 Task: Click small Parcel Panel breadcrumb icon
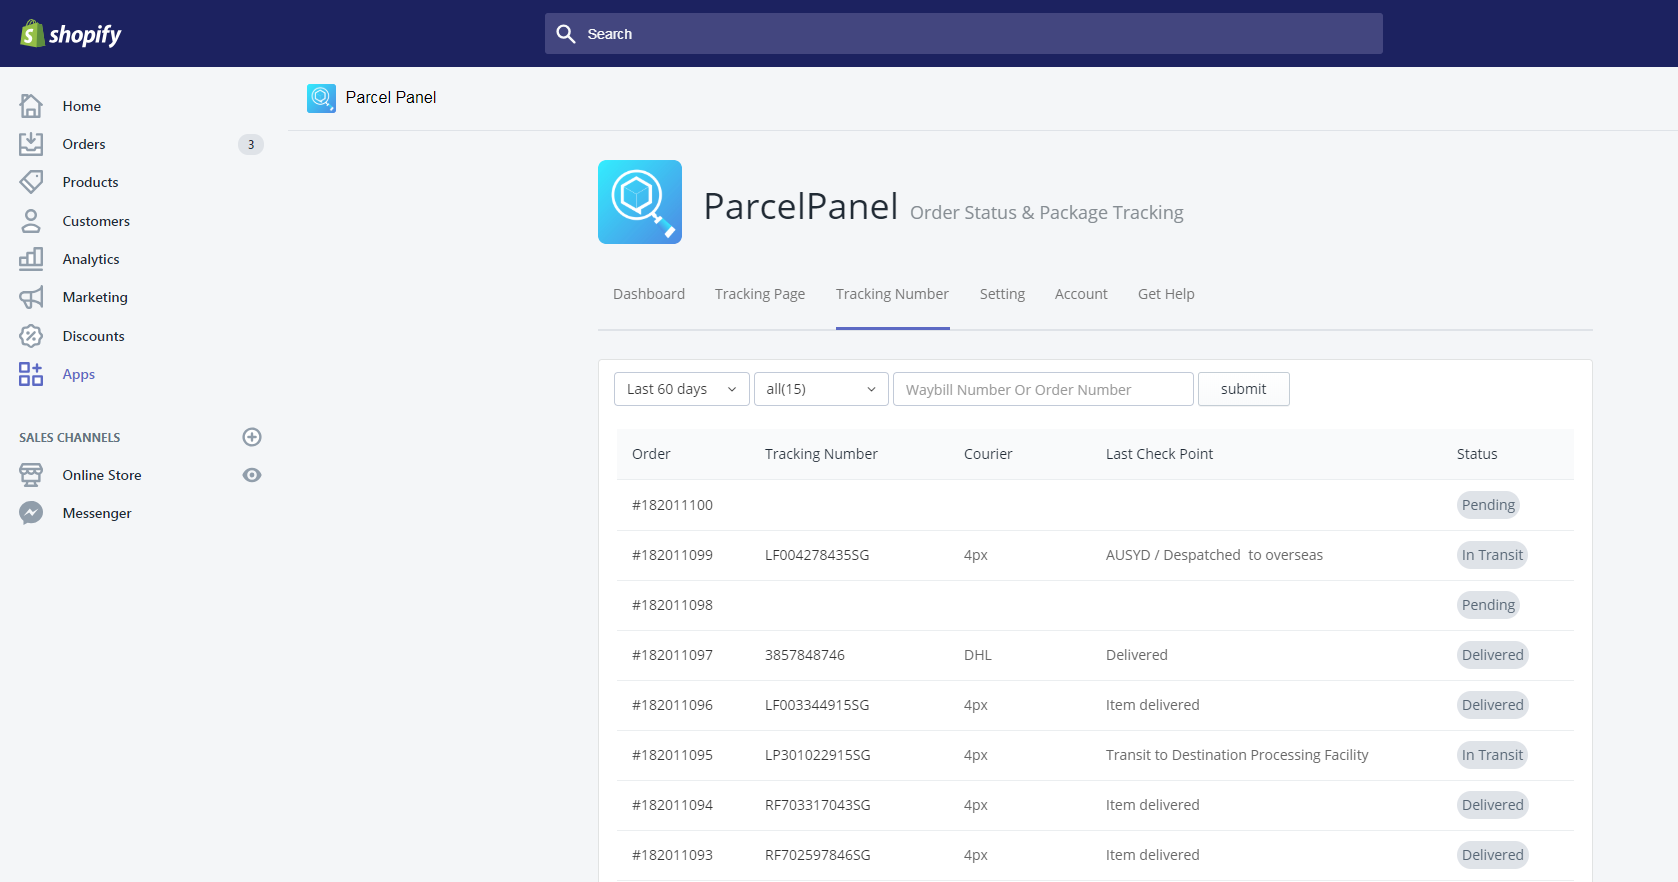(321, 98)
